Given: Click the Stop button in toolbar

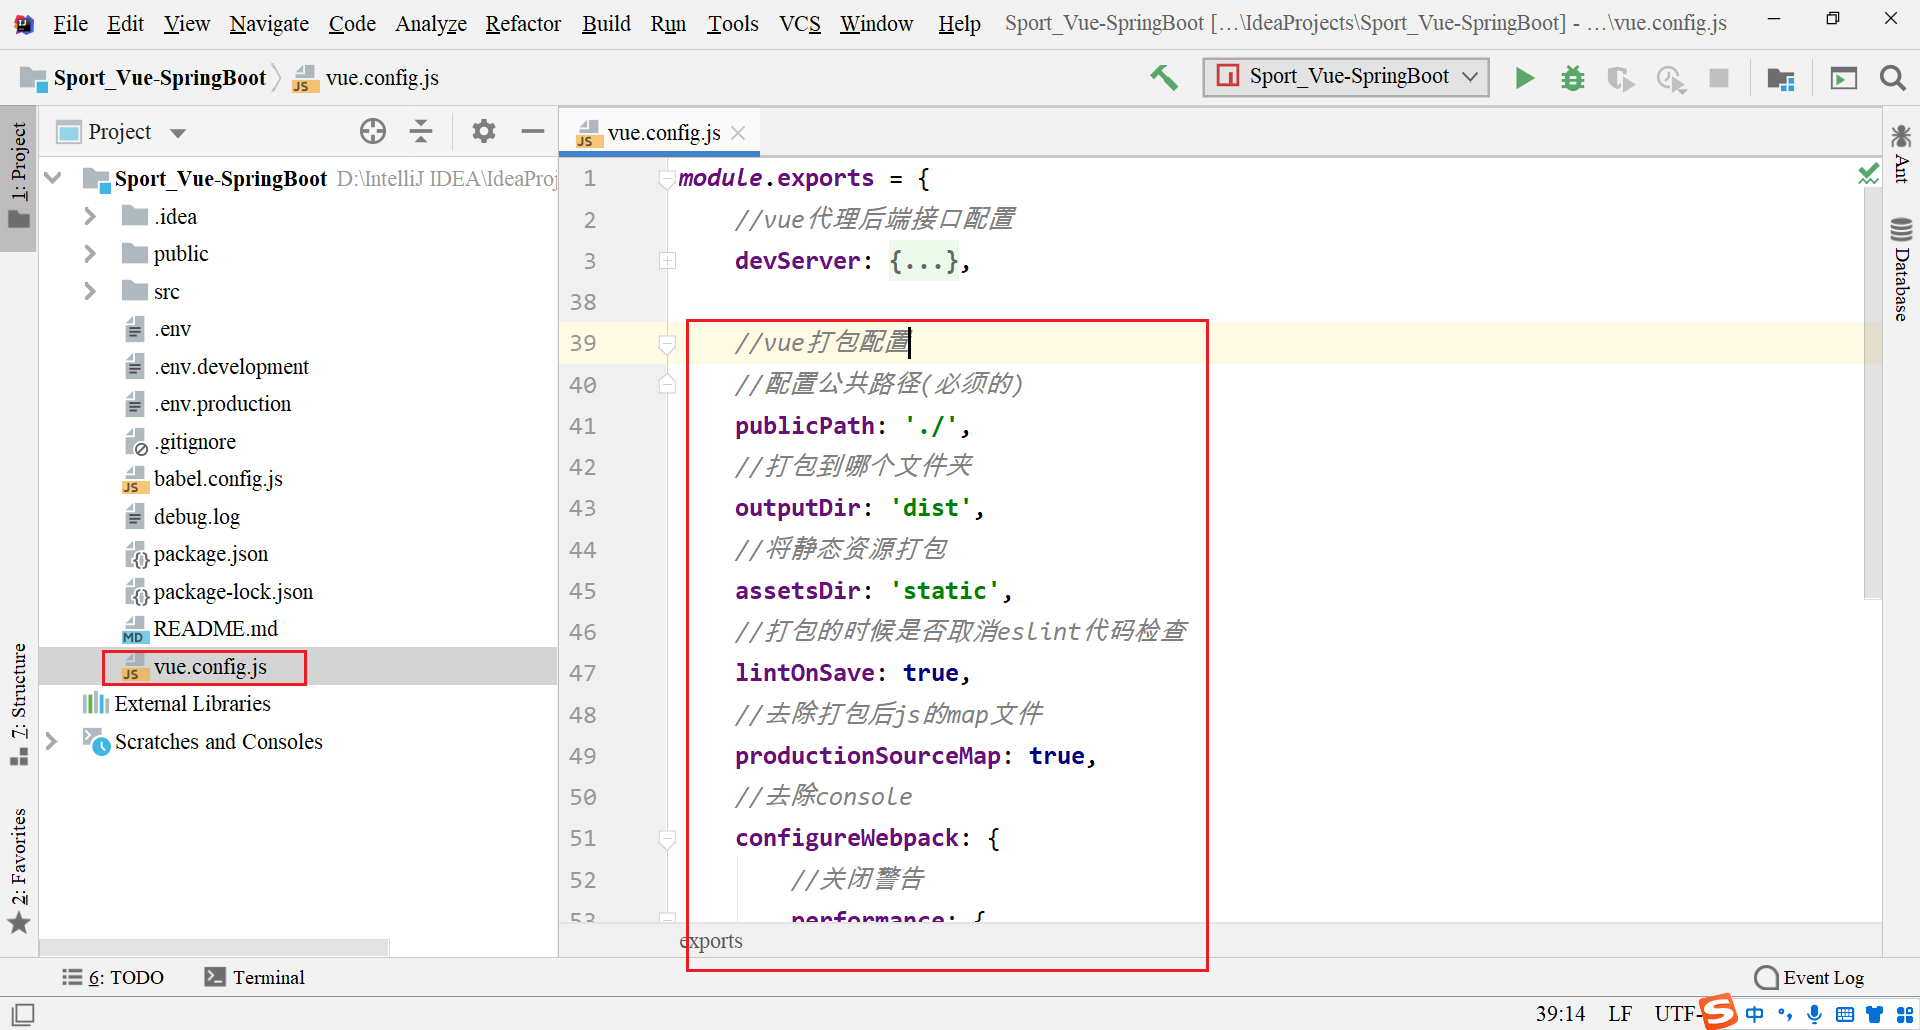Looking at the screenshot, I should [x=1719, y=77].
